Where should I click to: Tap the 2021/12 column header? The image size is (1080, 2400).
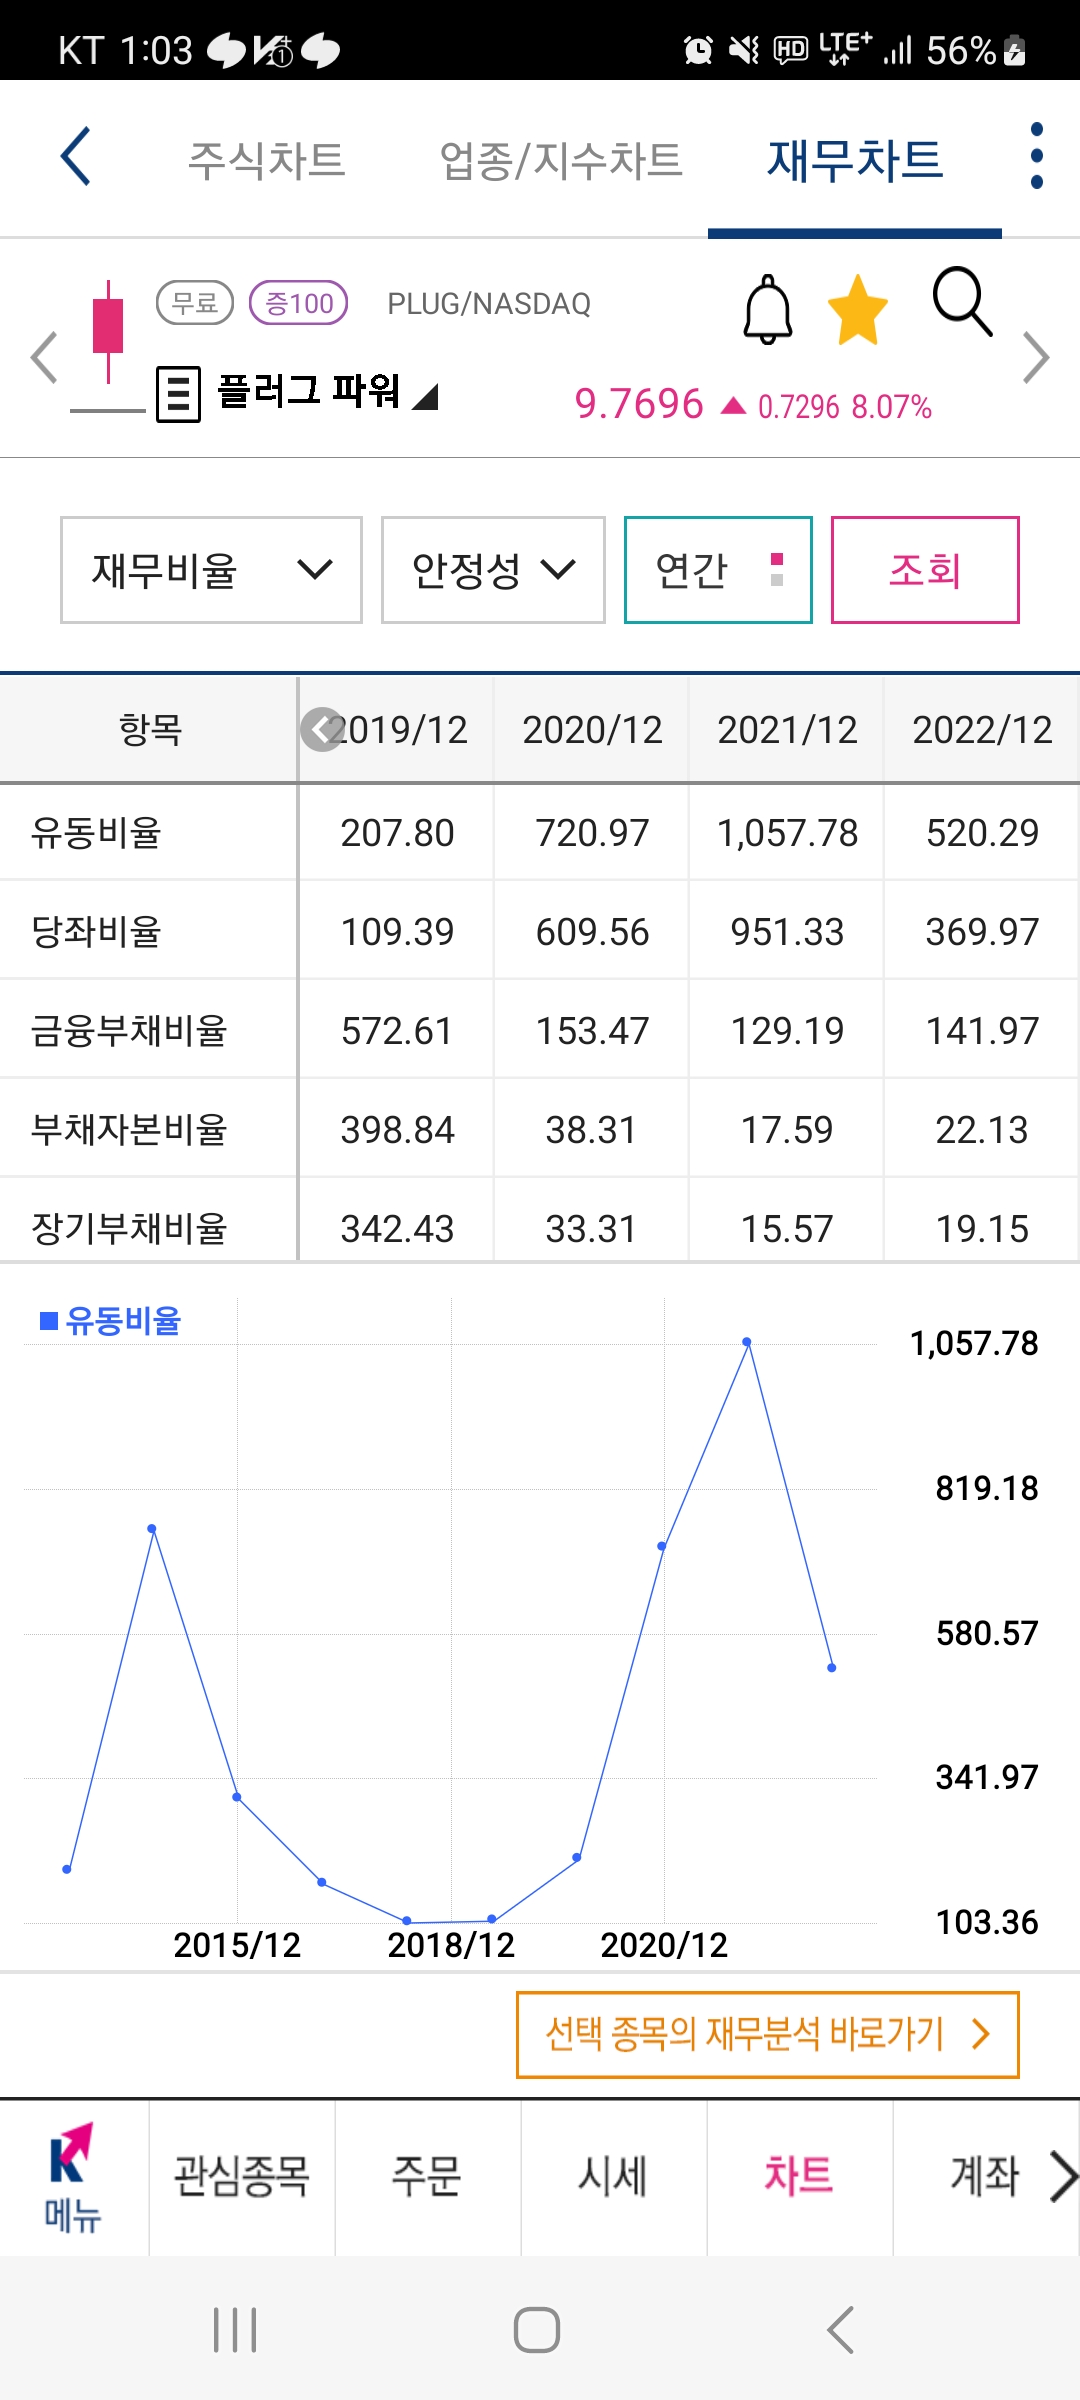(787, 730)
